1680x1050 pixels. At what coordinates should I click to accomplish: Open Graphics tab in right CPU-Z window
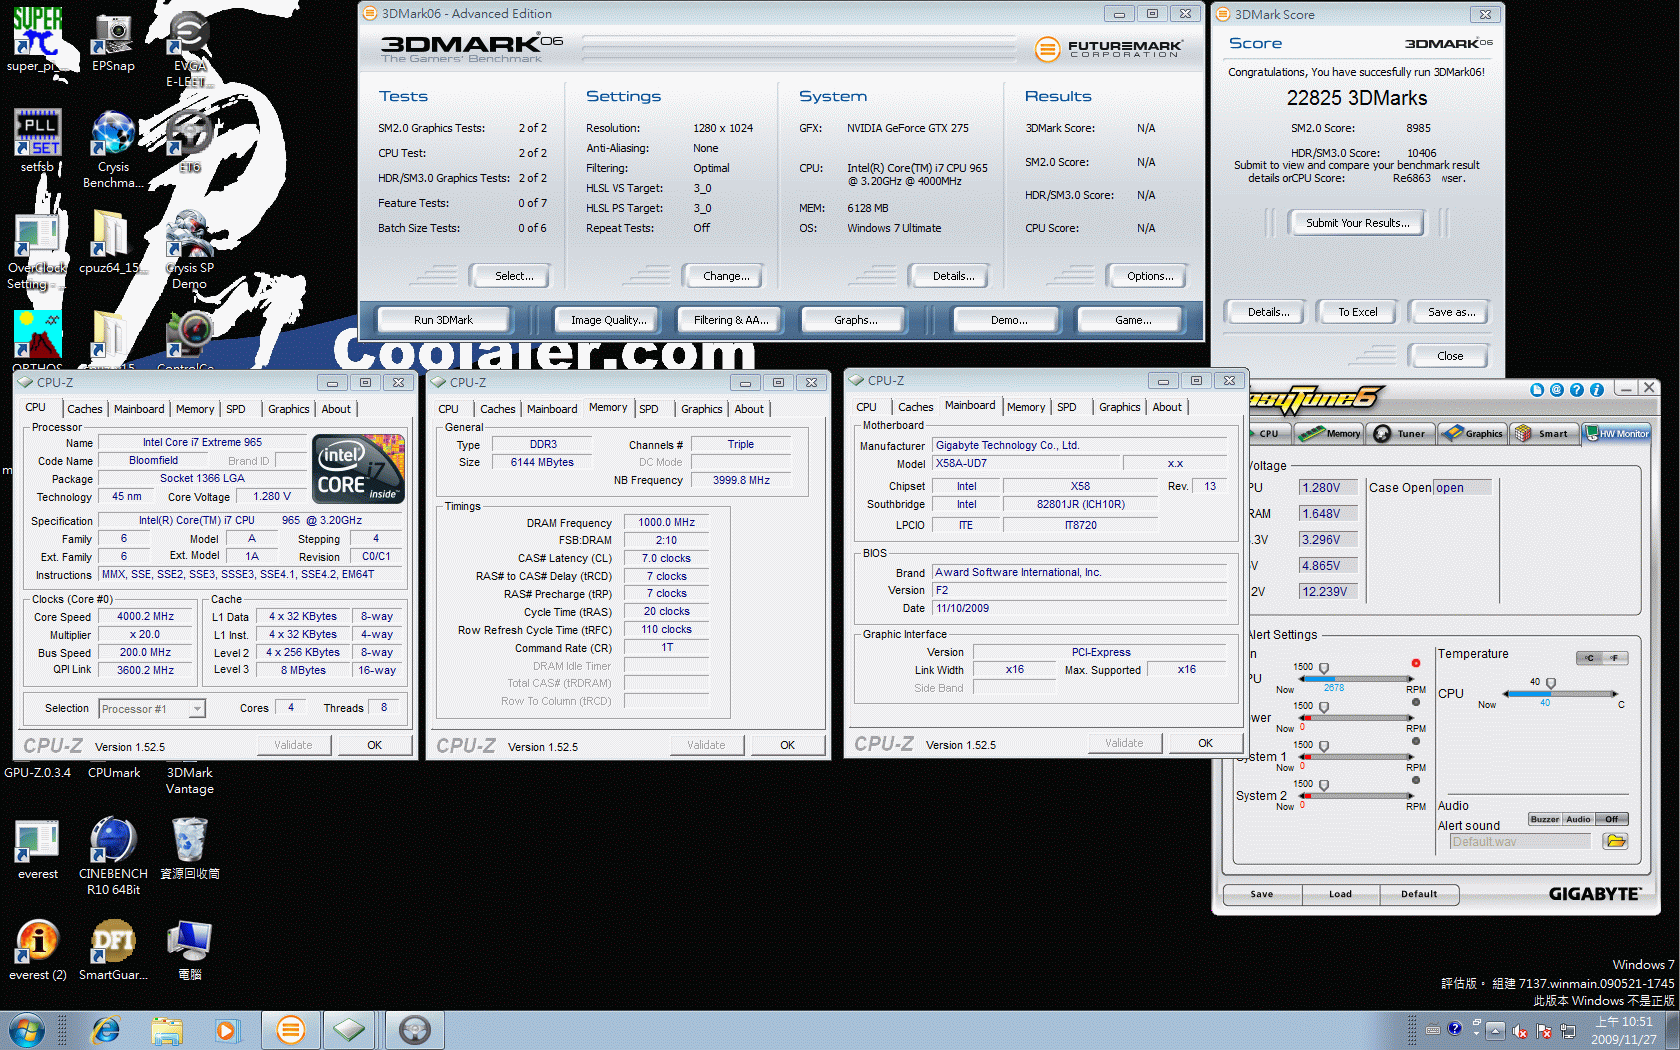[x=1119, y=407]
